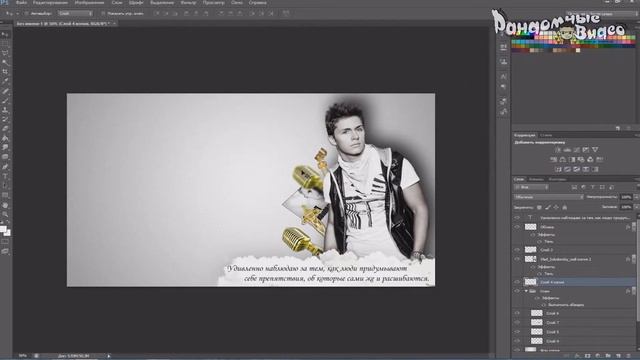Delete layer with the trash icon
The image size is (640, 360).
(x=629, y=356)
